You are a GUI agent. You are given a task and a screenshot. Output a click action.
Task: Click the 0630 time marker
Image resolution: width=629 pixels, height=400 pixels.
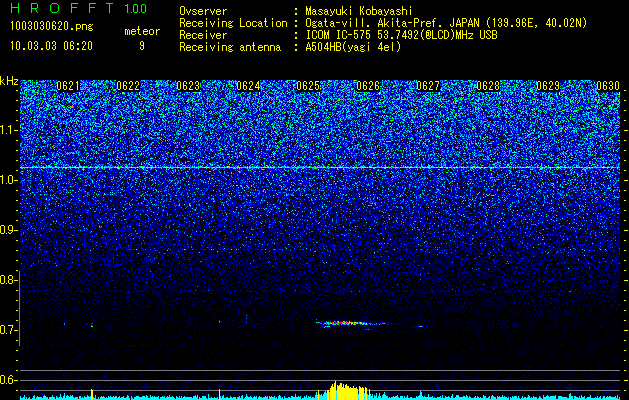(608, 86)
